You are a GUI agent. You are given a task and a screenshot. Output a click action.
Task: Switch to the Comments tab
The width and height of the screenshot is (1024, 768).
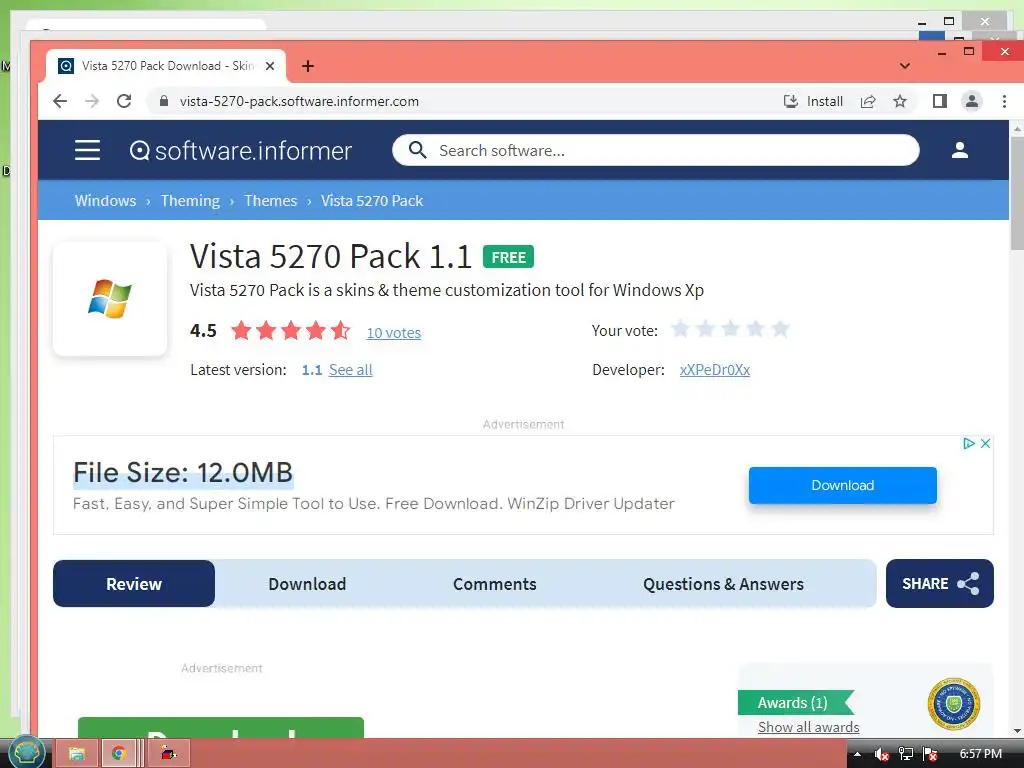[x=494, y=584]
